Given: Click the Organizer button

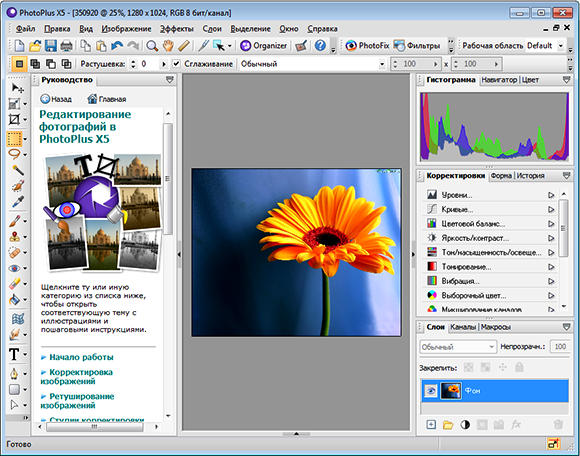Looking at the screenshot, I should [263, 45].
